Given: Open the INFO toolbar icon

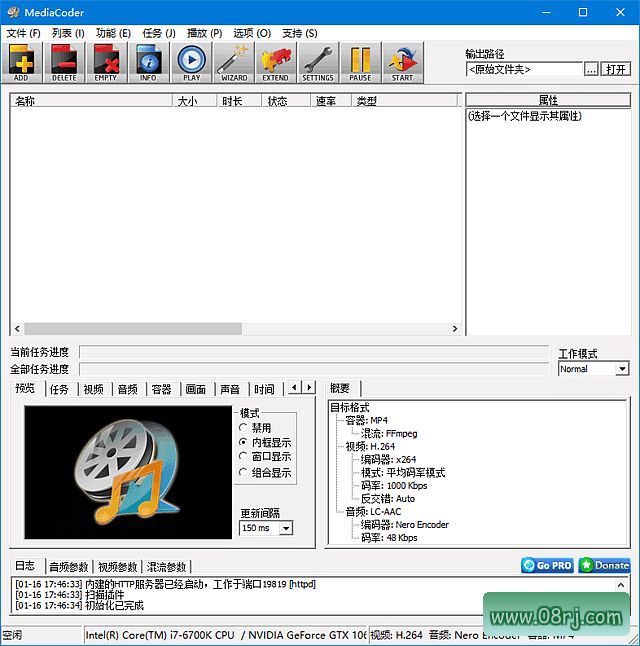Looking at the screenshot, I should tap(148, 63).
